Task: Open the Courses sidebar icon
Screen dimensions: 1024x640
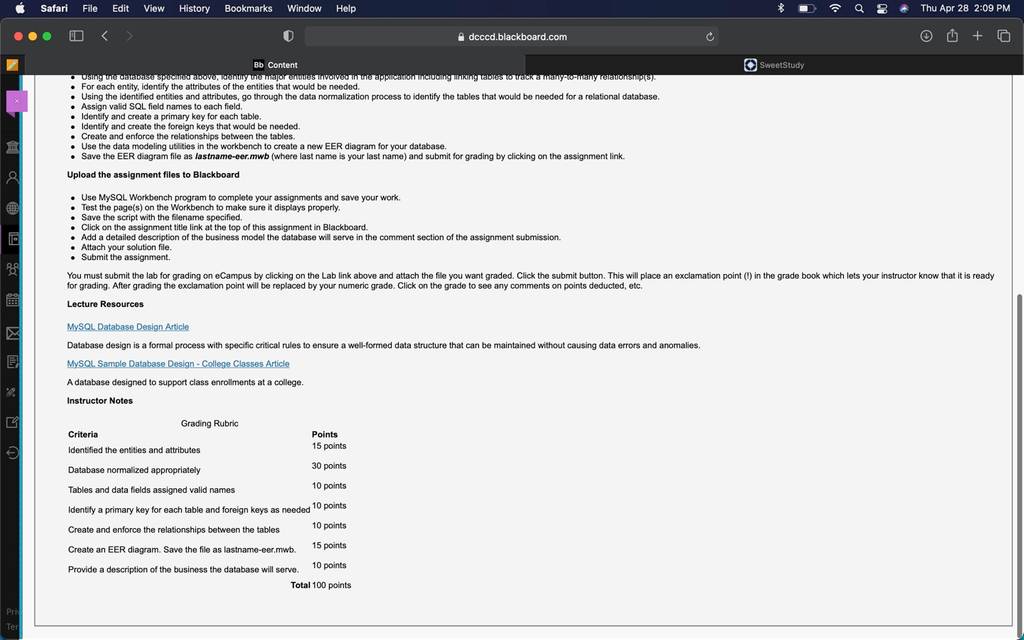Action: (x=12, y=239)
